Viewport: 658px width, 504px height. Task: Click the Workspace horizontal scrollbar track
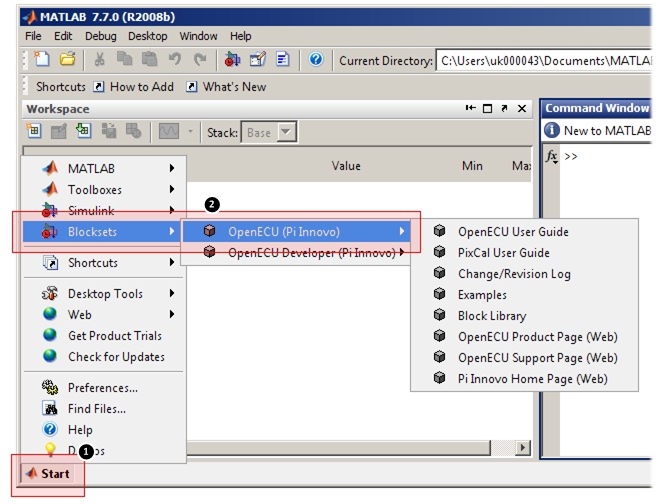pyautogui.click(x=502, y=447)
